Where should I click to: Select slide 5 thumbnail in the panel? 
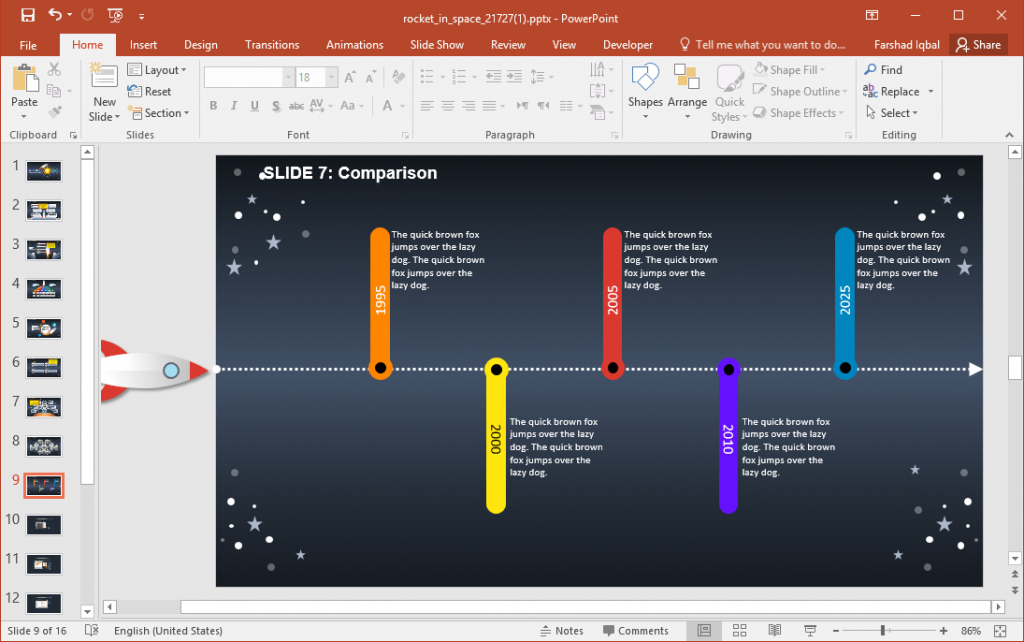click(43, 328)
